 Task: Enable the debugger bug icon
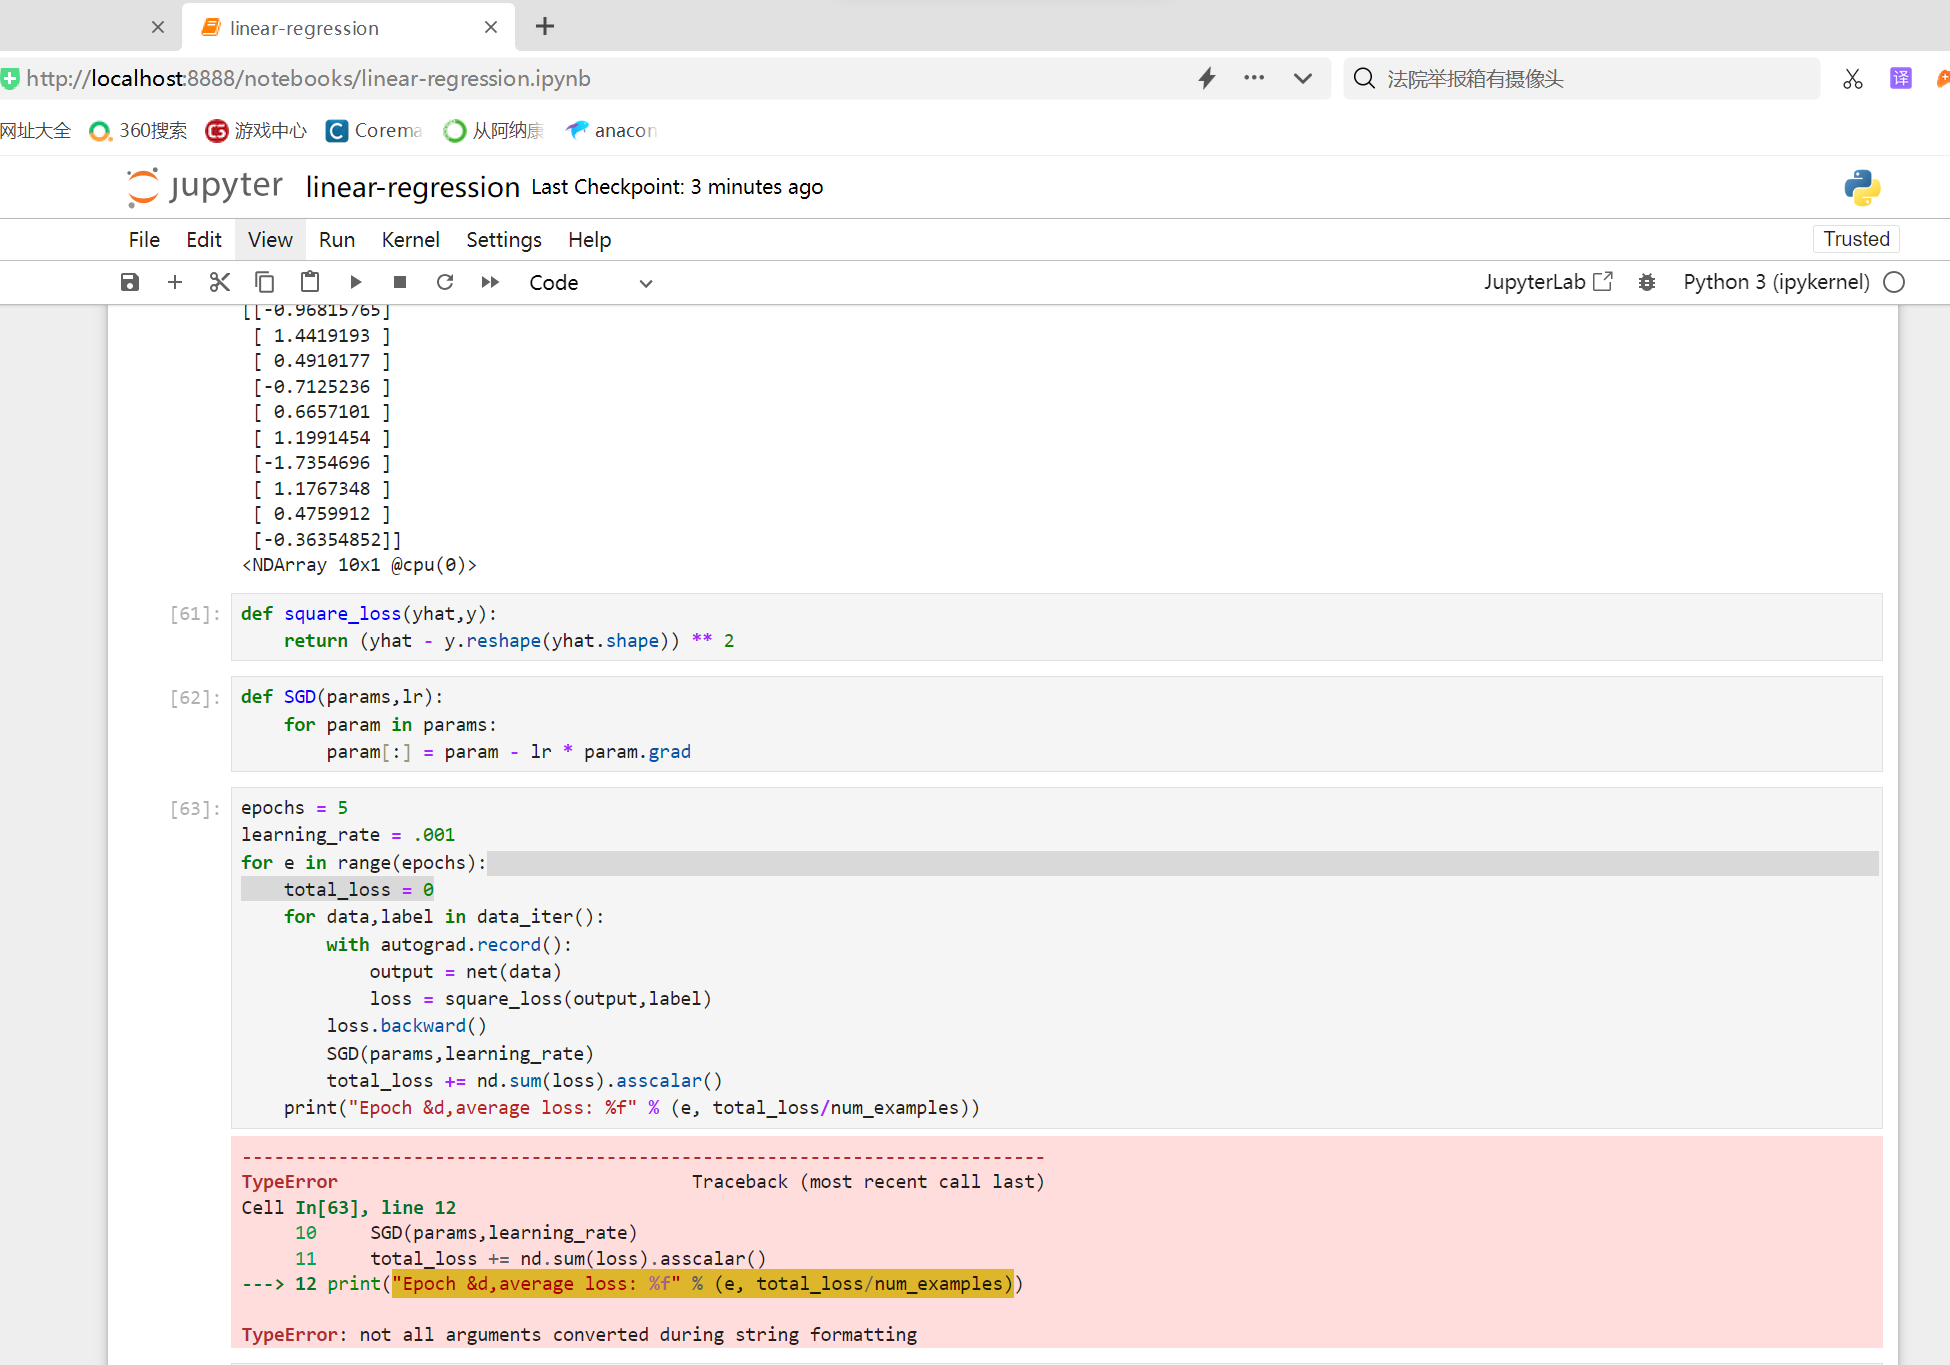click(x=1647, y=282)
